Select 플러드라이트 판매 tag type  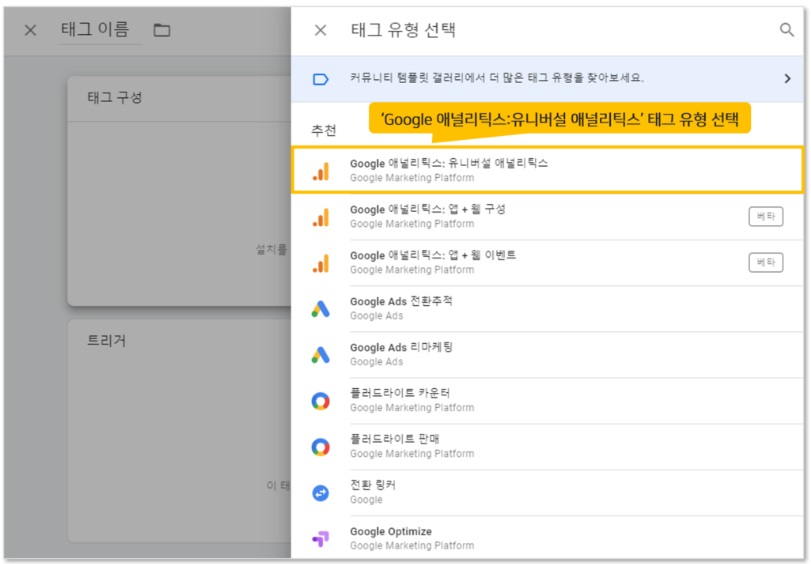pyautogui.click(x=547, y=447)
